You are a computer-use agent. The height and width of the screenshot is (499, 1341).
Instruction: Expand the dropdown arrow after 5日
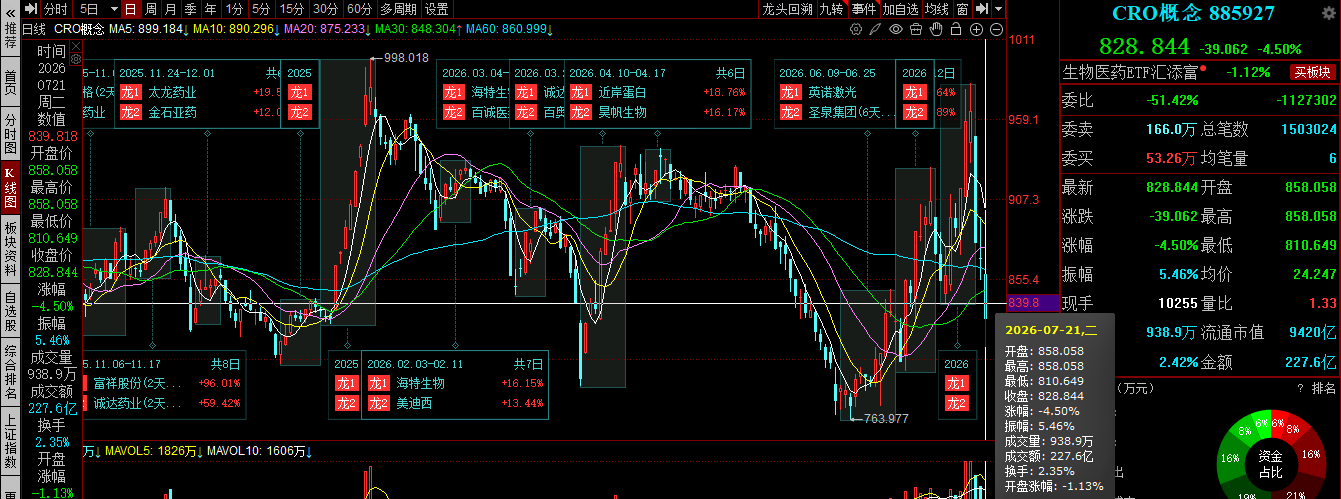pos(115,9)
